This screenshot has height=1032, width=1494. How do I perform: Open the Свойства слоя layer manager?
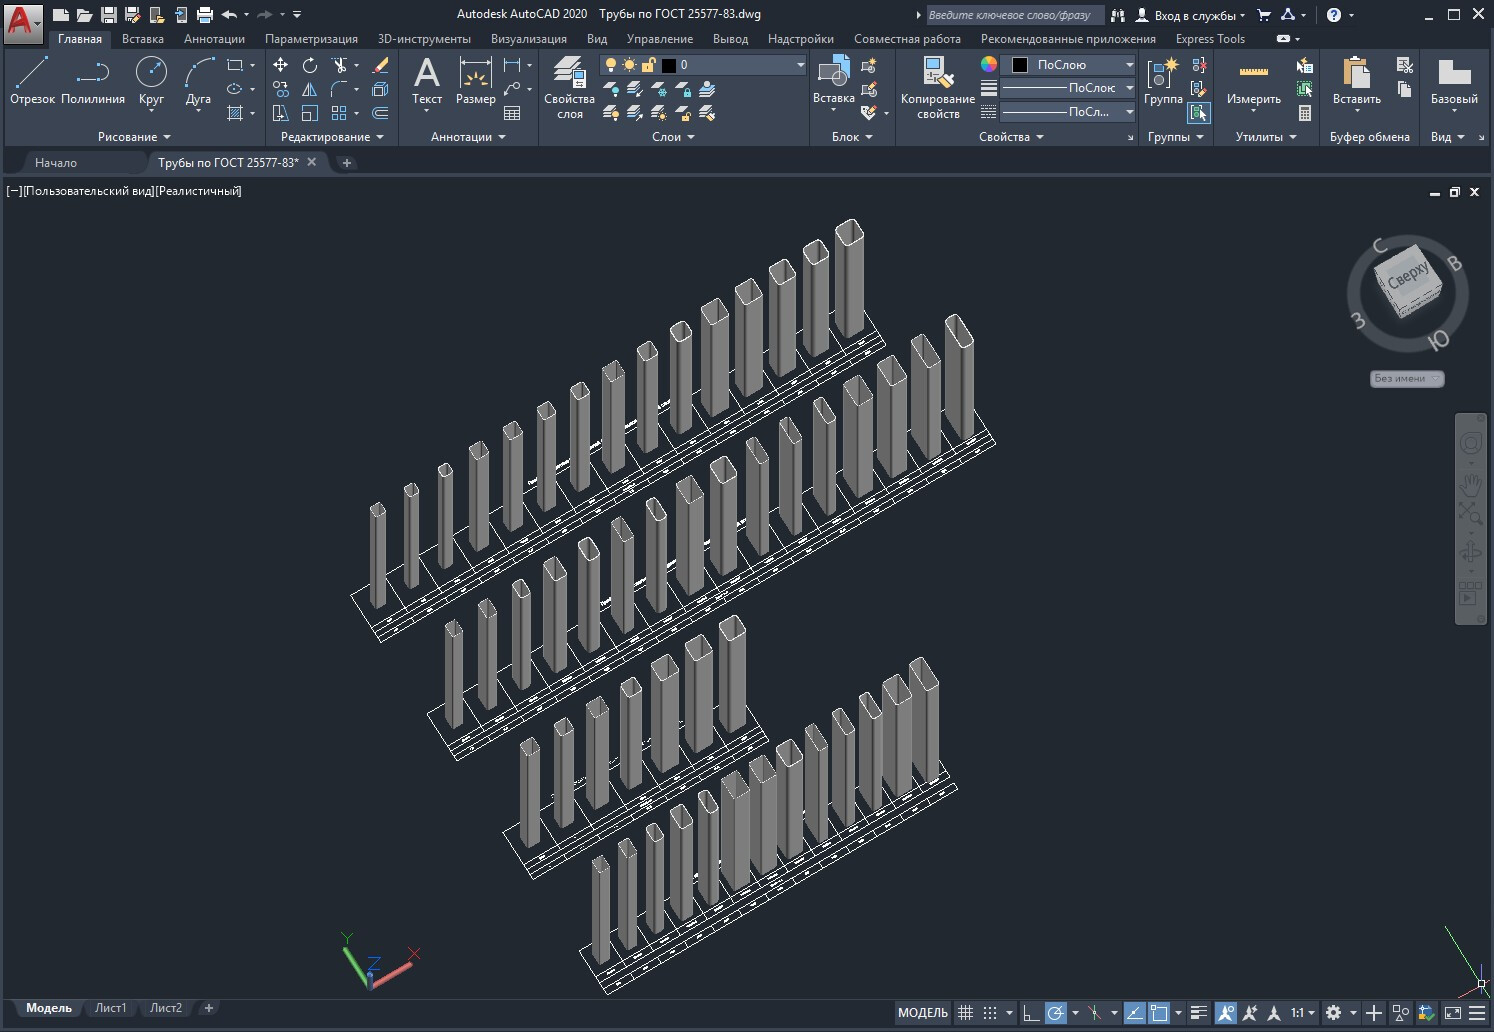(x=569, y=88)
